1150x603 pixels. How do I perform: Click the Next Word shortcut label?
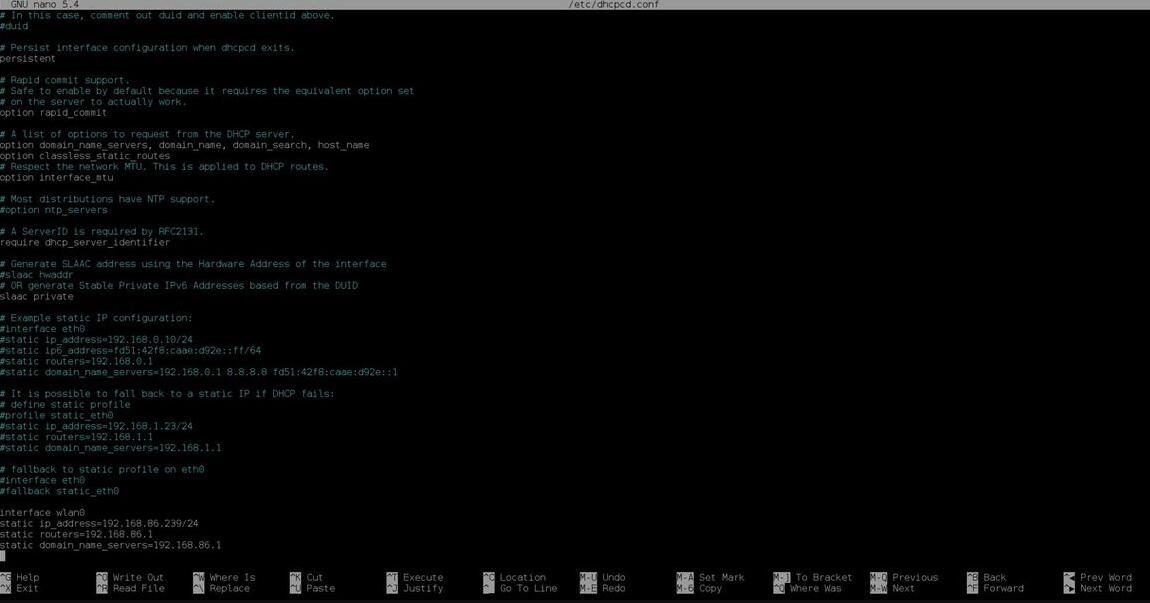click(1106, 589)
